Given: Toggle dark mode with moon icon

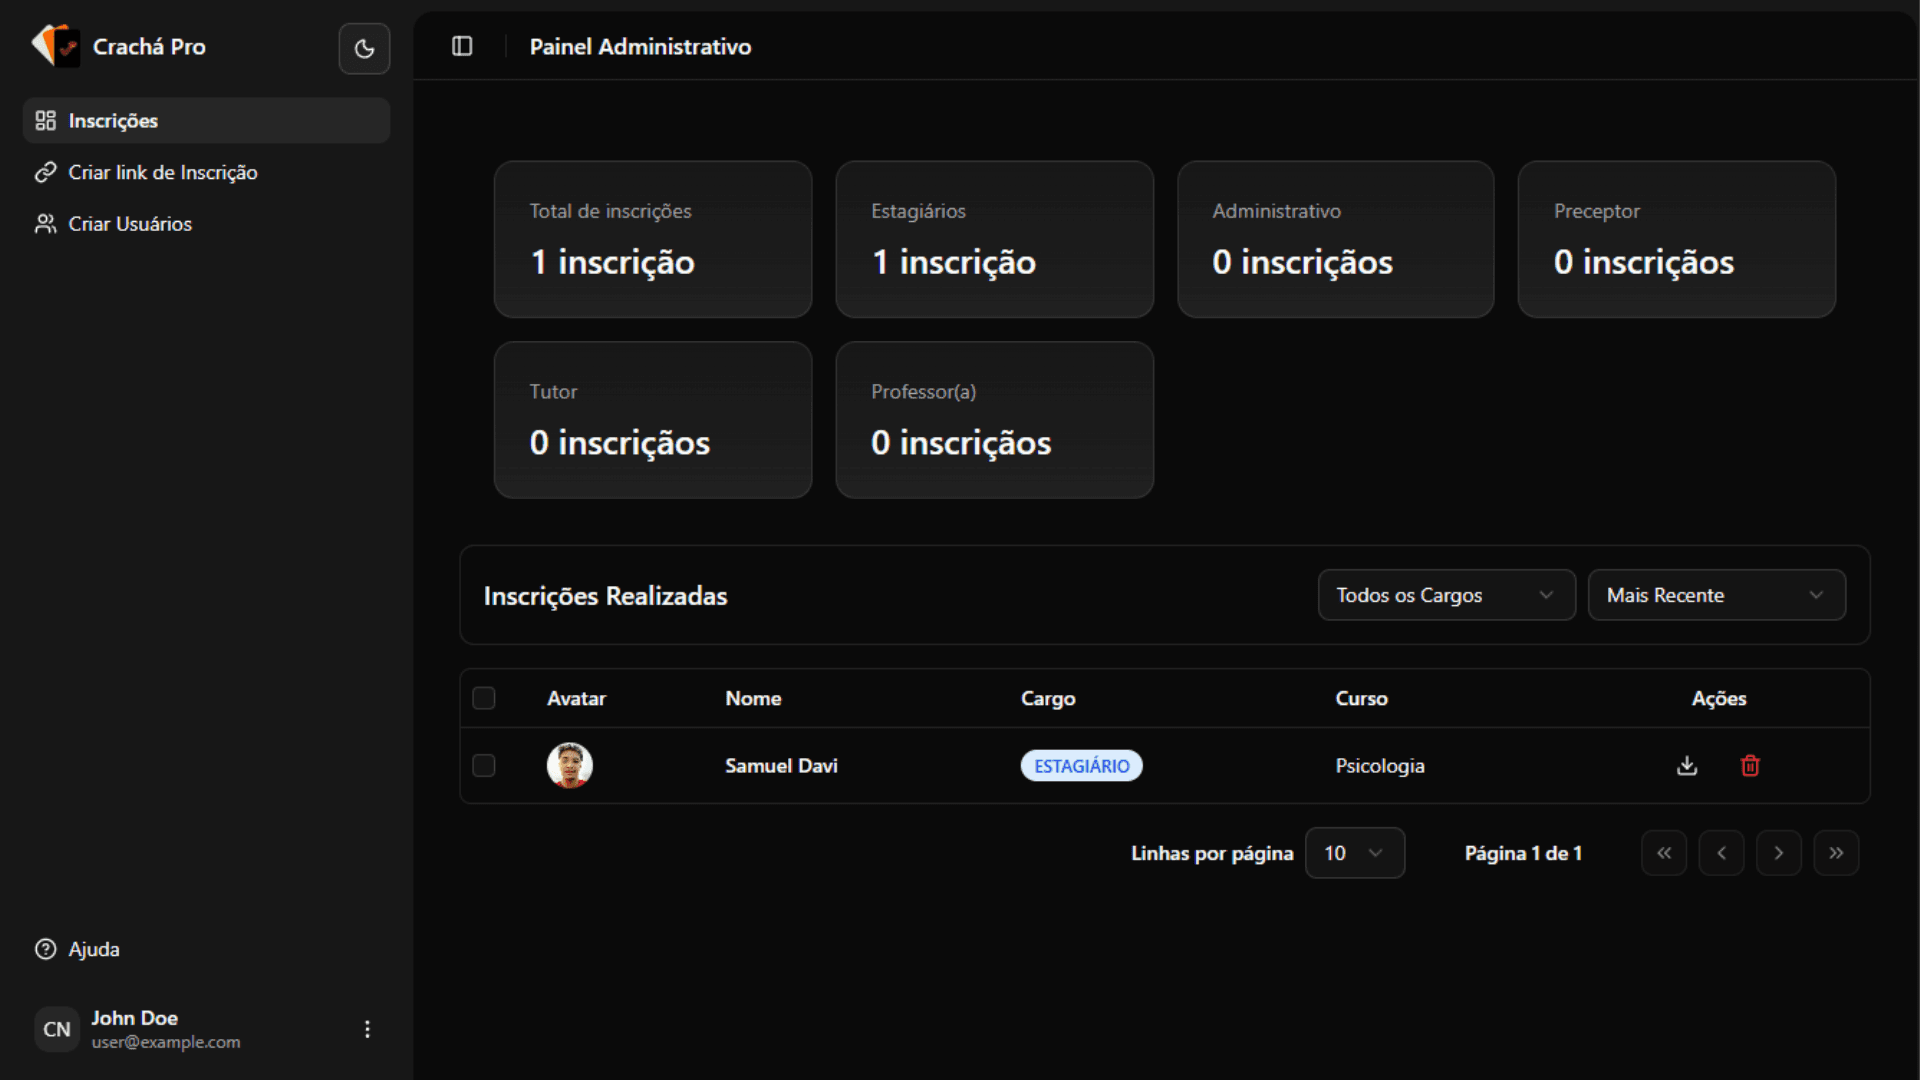Looking at the screenshot, I should 364,48.
